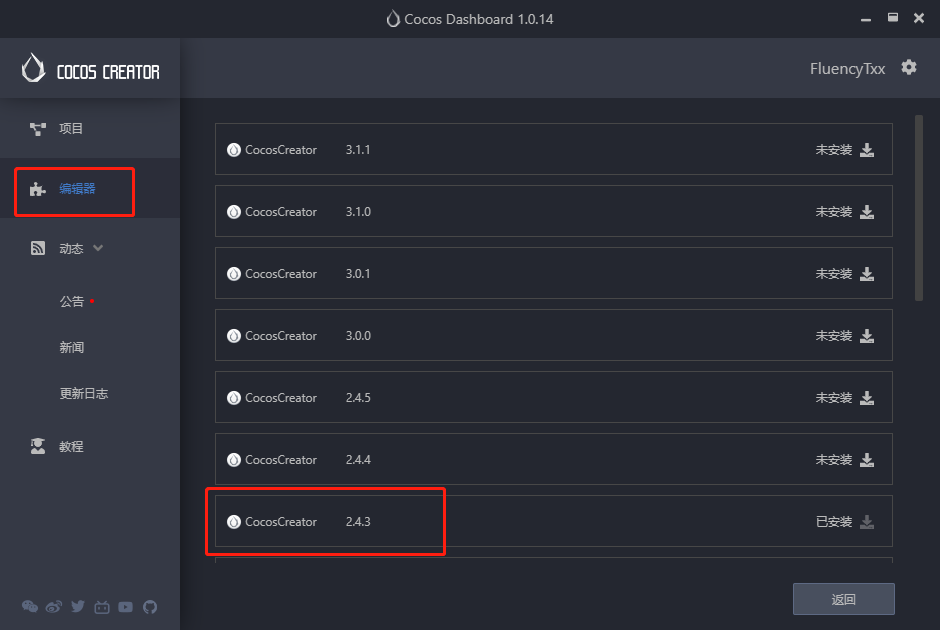Download CocosCreator 3.1.0 via its download icon
This screenshot has width=940, height=630.
coord(867,212)
